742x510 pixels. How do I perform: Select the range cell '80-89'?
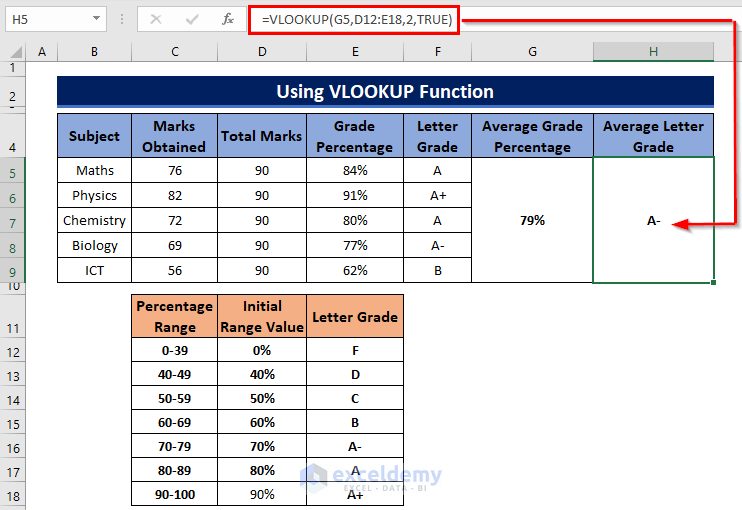[174, 471]
